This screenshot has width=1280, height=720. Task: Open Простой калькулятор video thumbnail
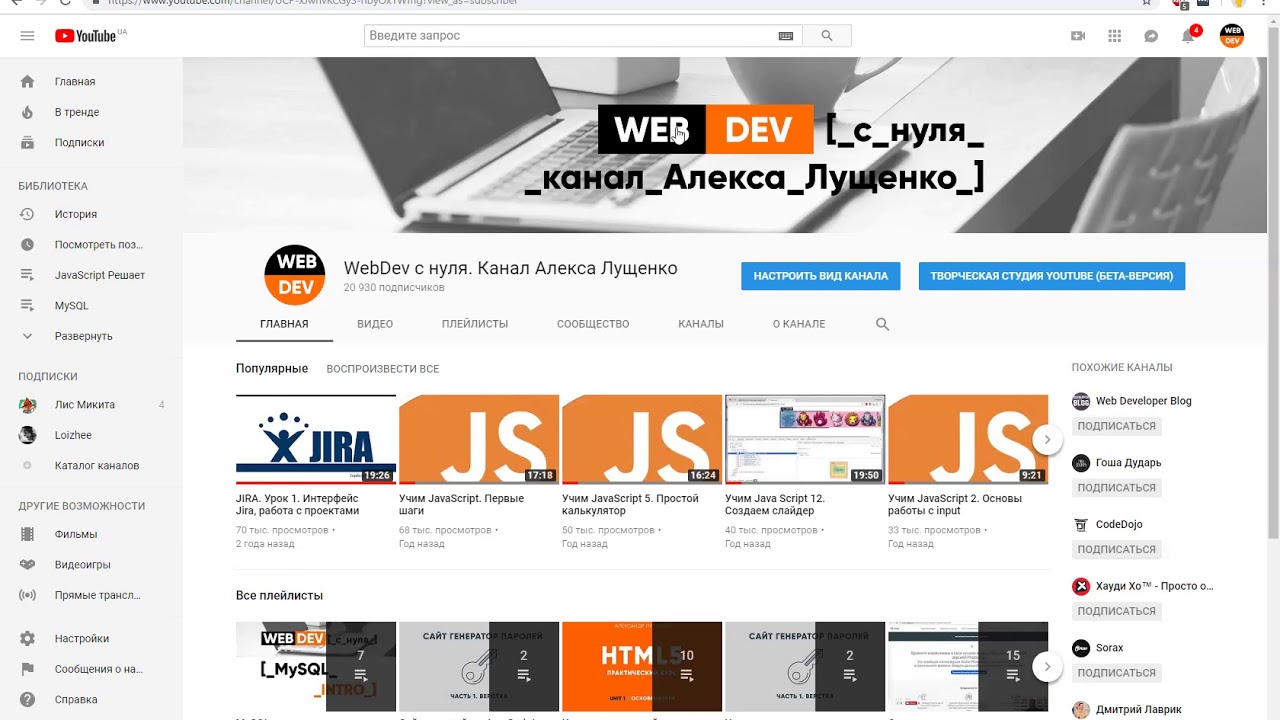coord(642,440)
